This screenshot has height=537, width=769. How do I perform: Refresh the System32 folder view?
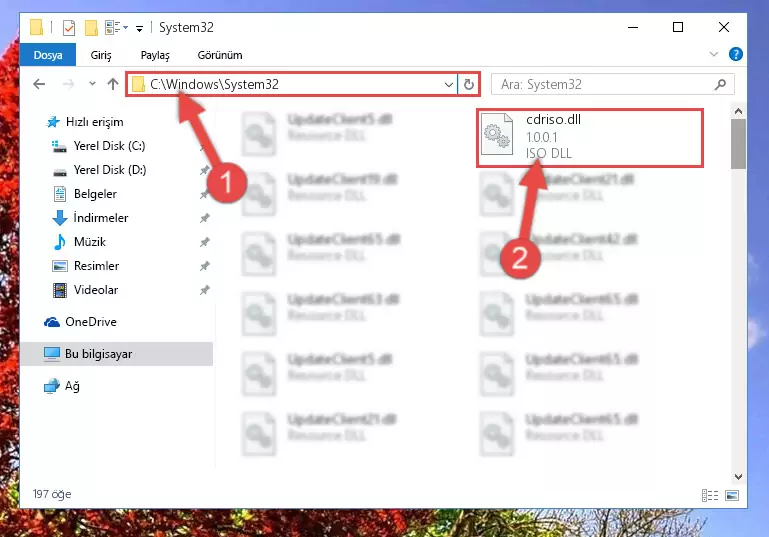468,84
